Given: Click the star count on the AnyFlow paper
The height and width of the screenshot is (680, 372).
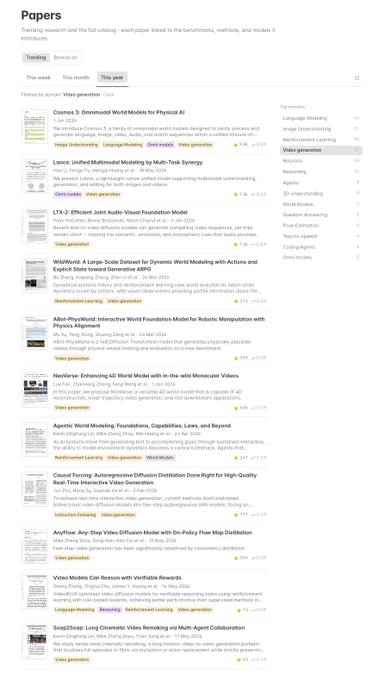Looking at the screenshot, I should (x=241, y=558).
